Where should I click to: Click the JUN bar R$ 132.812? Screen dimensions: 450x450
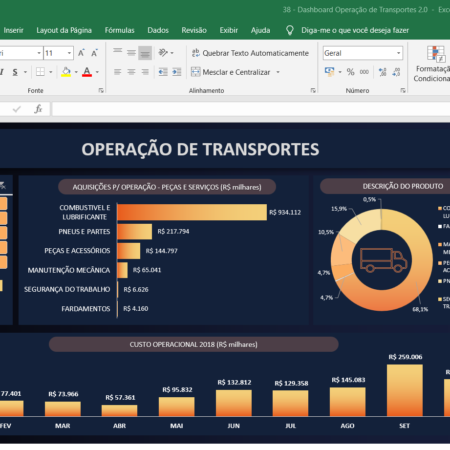point(234,403)
